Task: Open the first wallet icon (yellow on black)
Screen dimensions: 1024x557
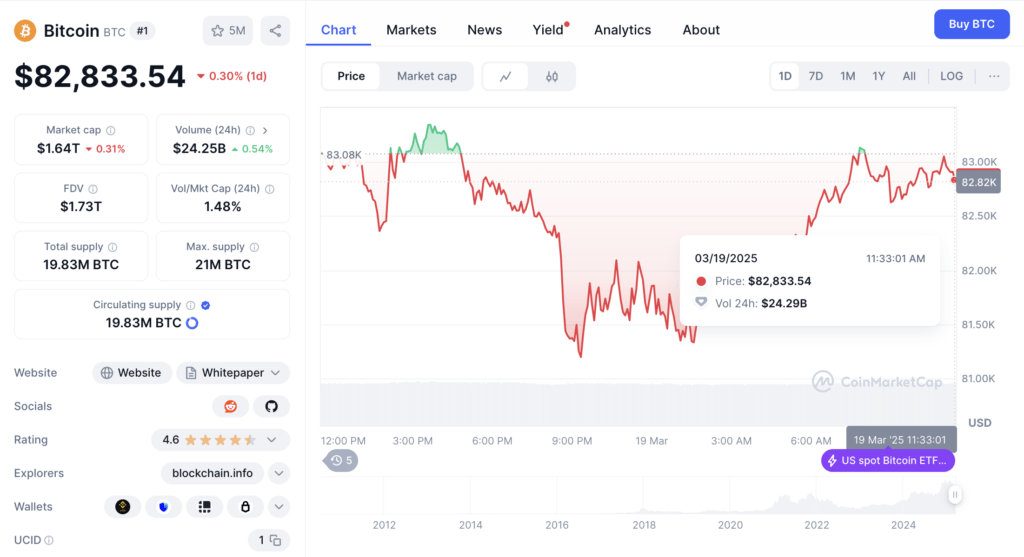Action: (x=123, y=507)
